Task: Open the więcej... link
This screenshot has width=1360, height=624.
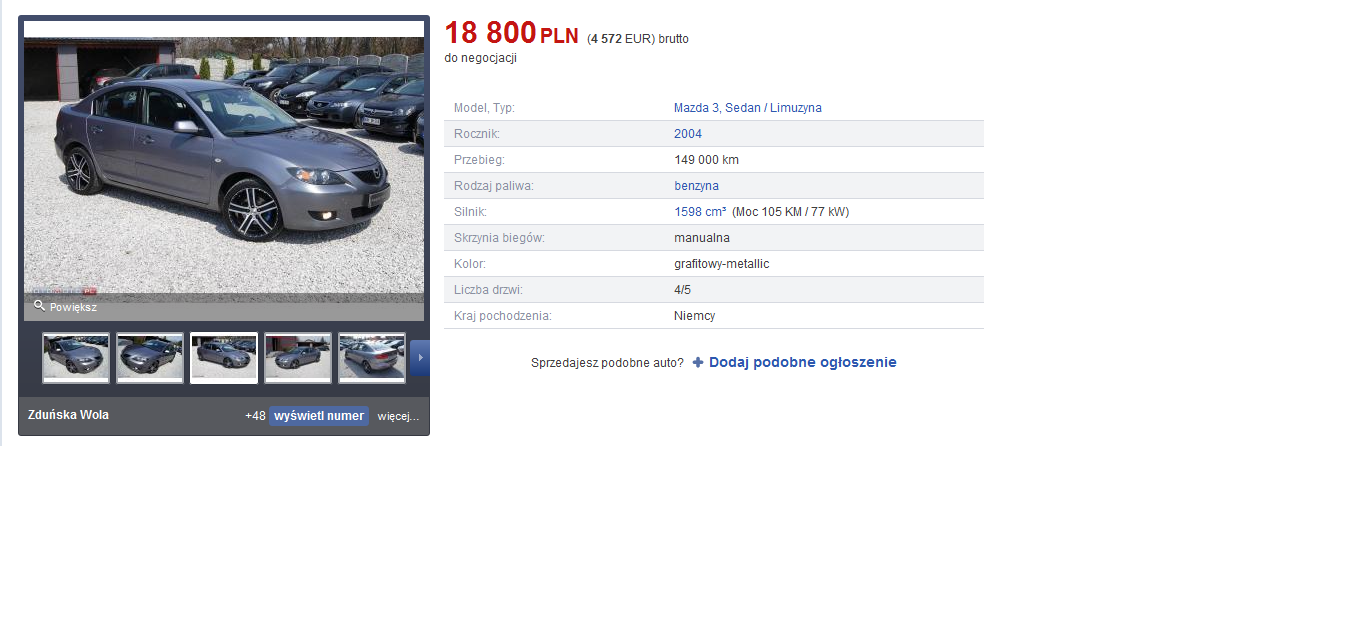Action: coord(398,416)
